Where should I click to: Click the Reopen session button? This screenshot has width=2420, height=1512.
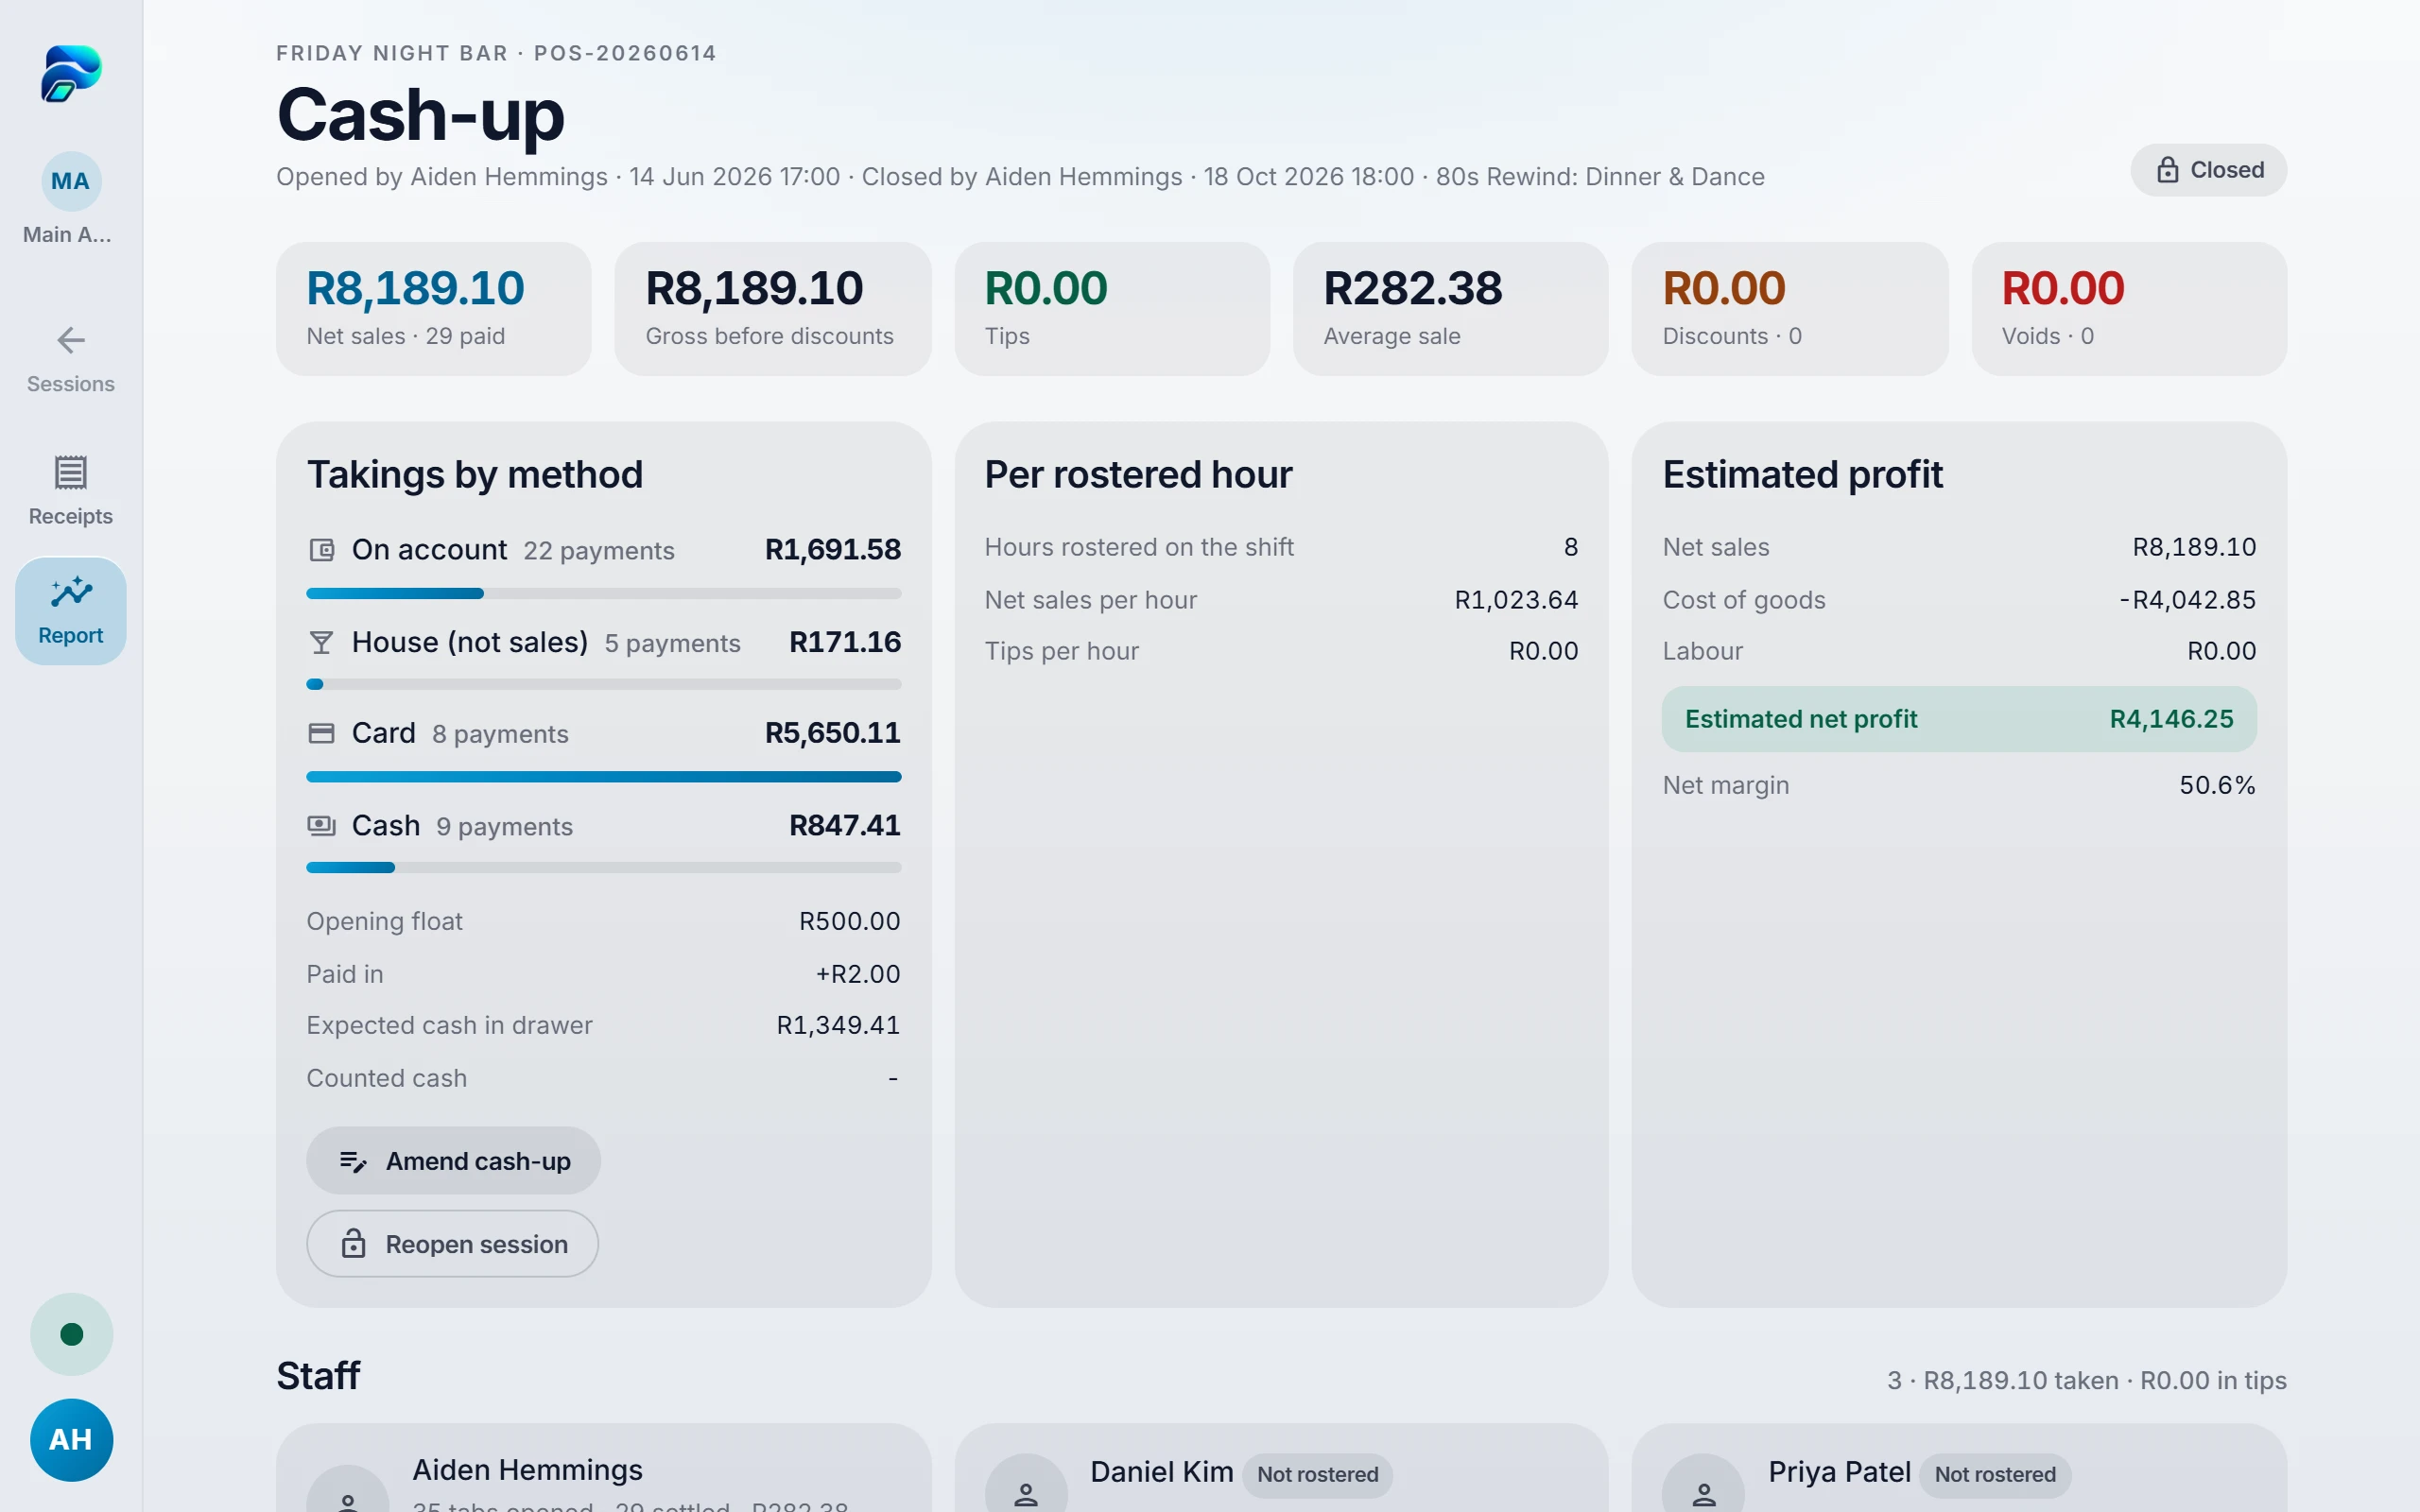click(x=452, y=1244)
